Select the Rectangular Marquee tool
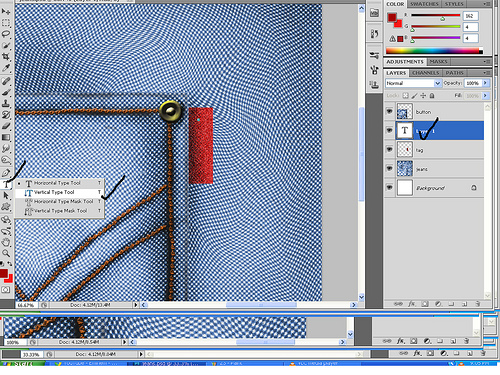 (6, 23)
